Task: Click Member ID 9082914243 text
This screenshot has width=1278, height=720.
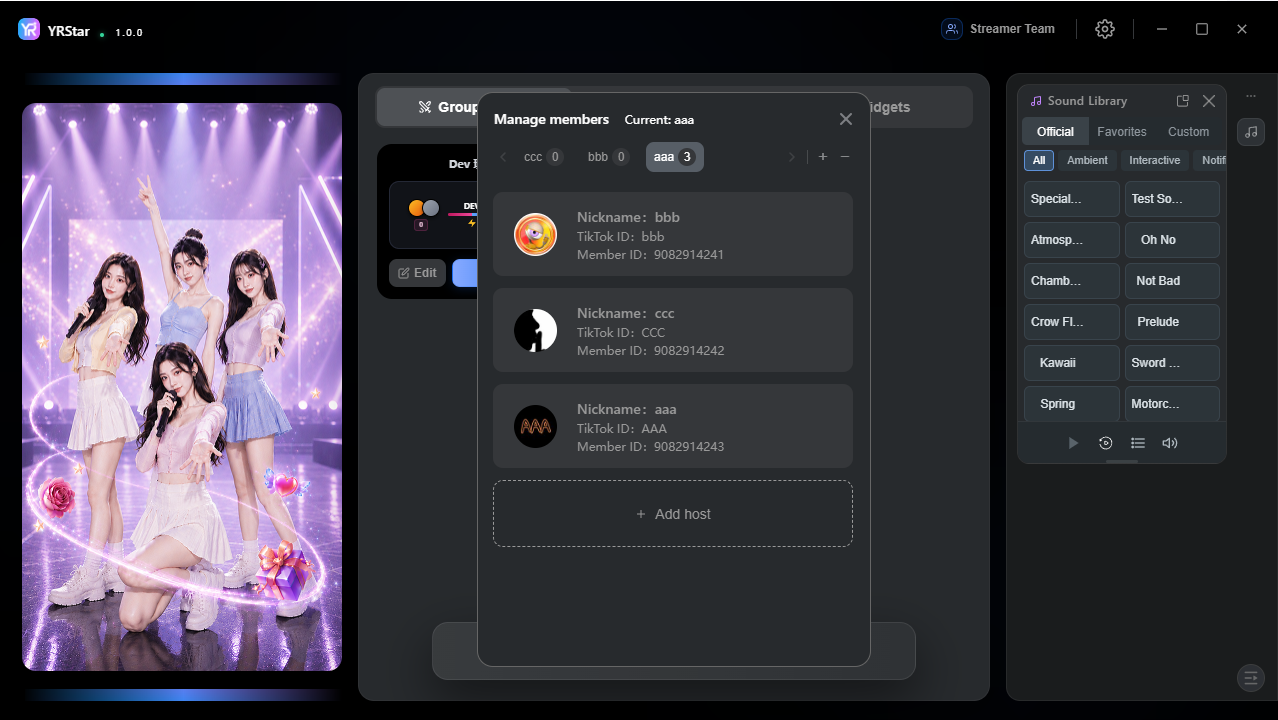Action: pyautogui.click(x=650, y=447)
